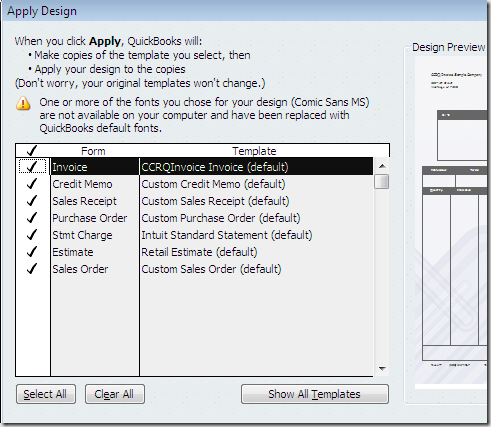
Task: Toggle the Purchase Order checkmark
Action: coord(32,218)
